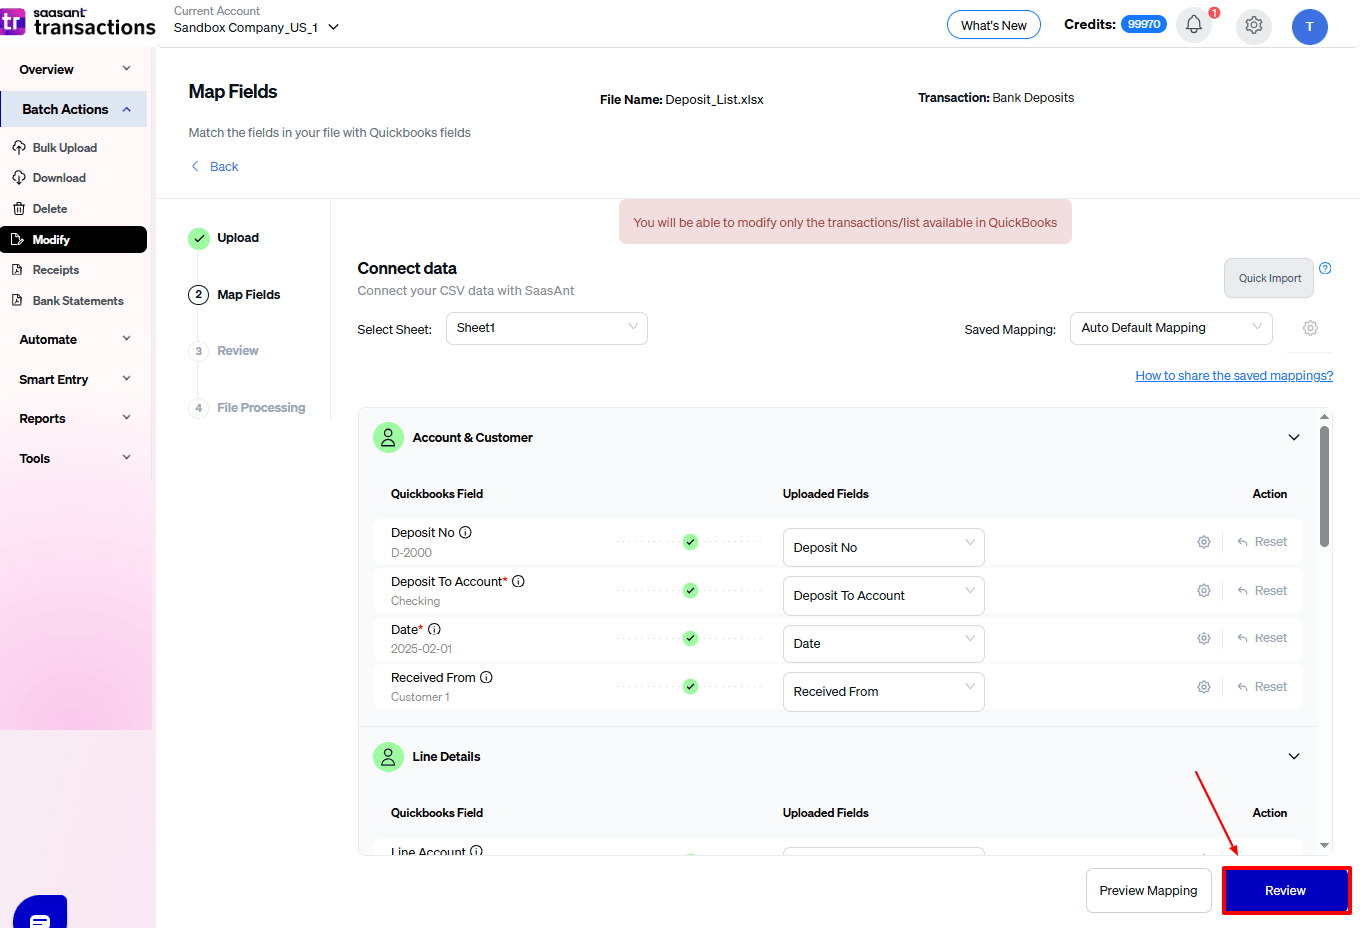This screenshot has height=928, width=1360.
Task: Open Bank Statements in sidebar
Action: (x=78, y=301)
